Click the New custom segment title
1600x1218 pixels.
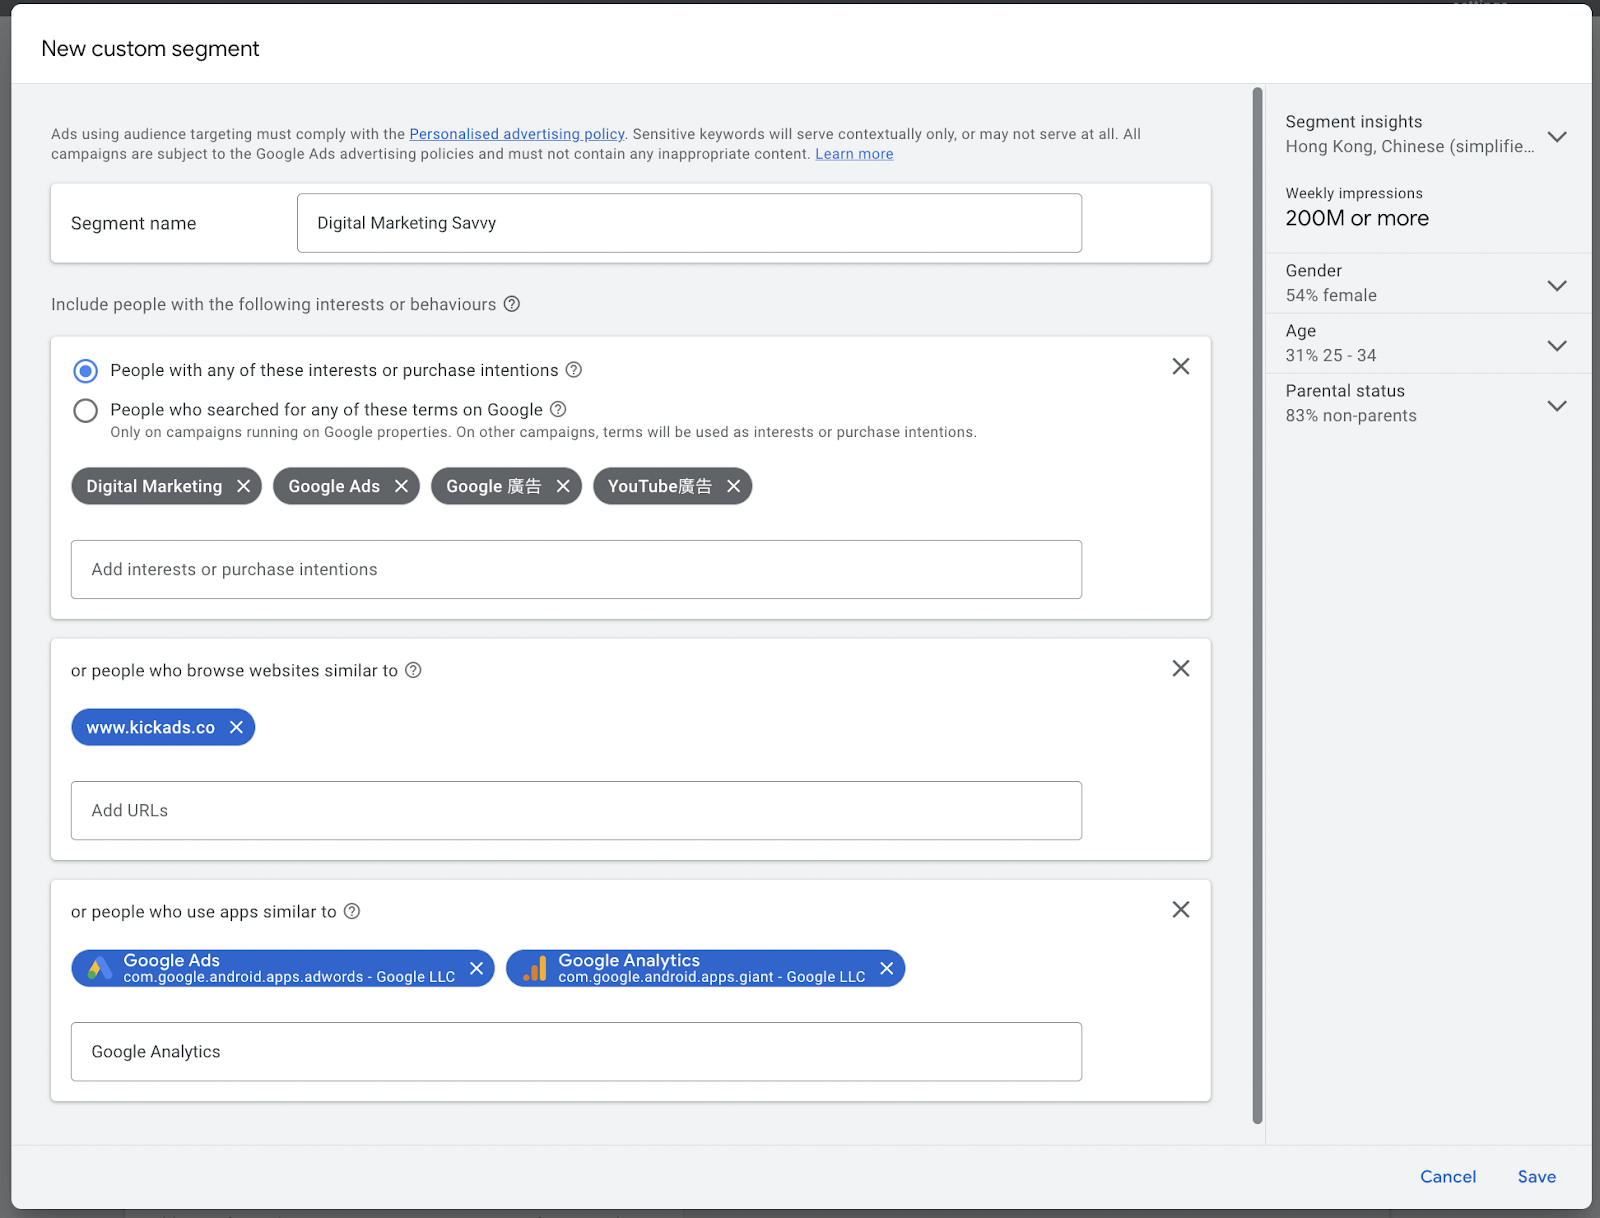(150, 49)
